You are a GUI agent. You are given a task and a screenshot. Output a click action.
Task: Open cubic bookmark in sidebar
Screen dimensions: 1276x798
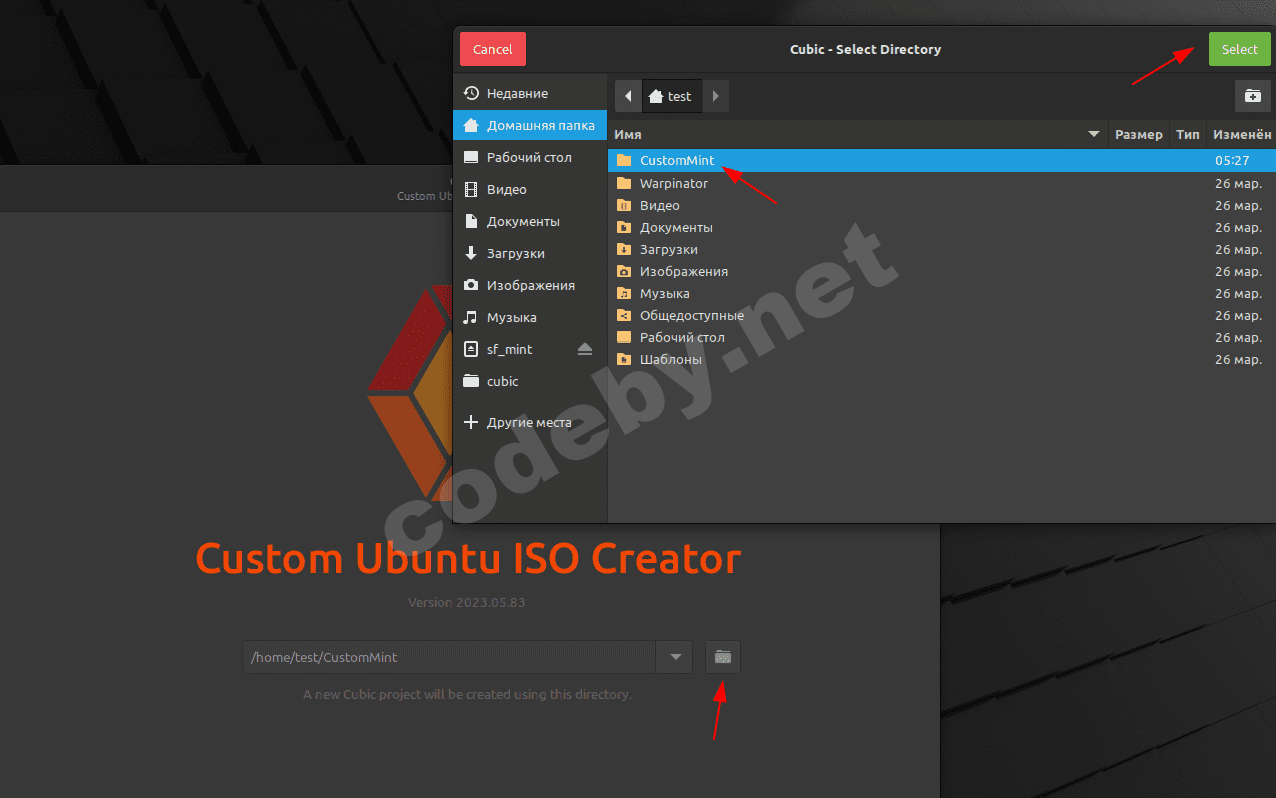[x=530, y=381]
